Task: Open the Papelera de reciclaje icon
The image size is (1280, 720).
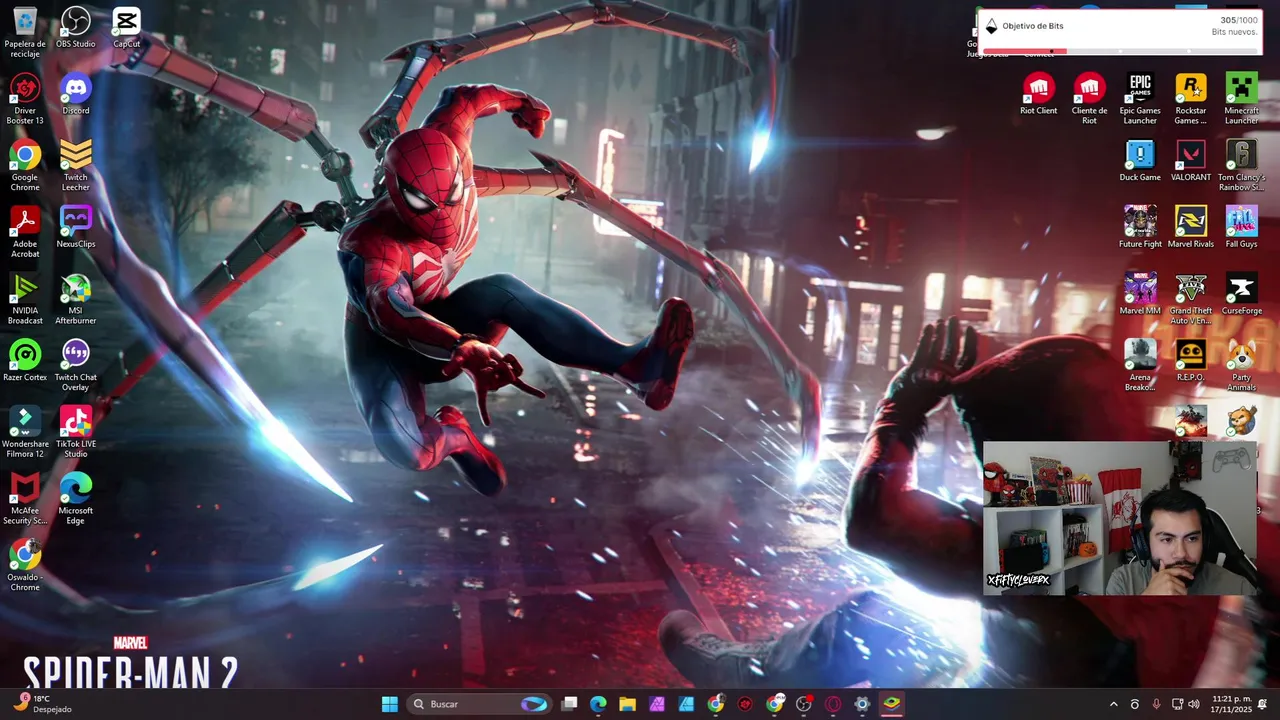Action: 25,31
